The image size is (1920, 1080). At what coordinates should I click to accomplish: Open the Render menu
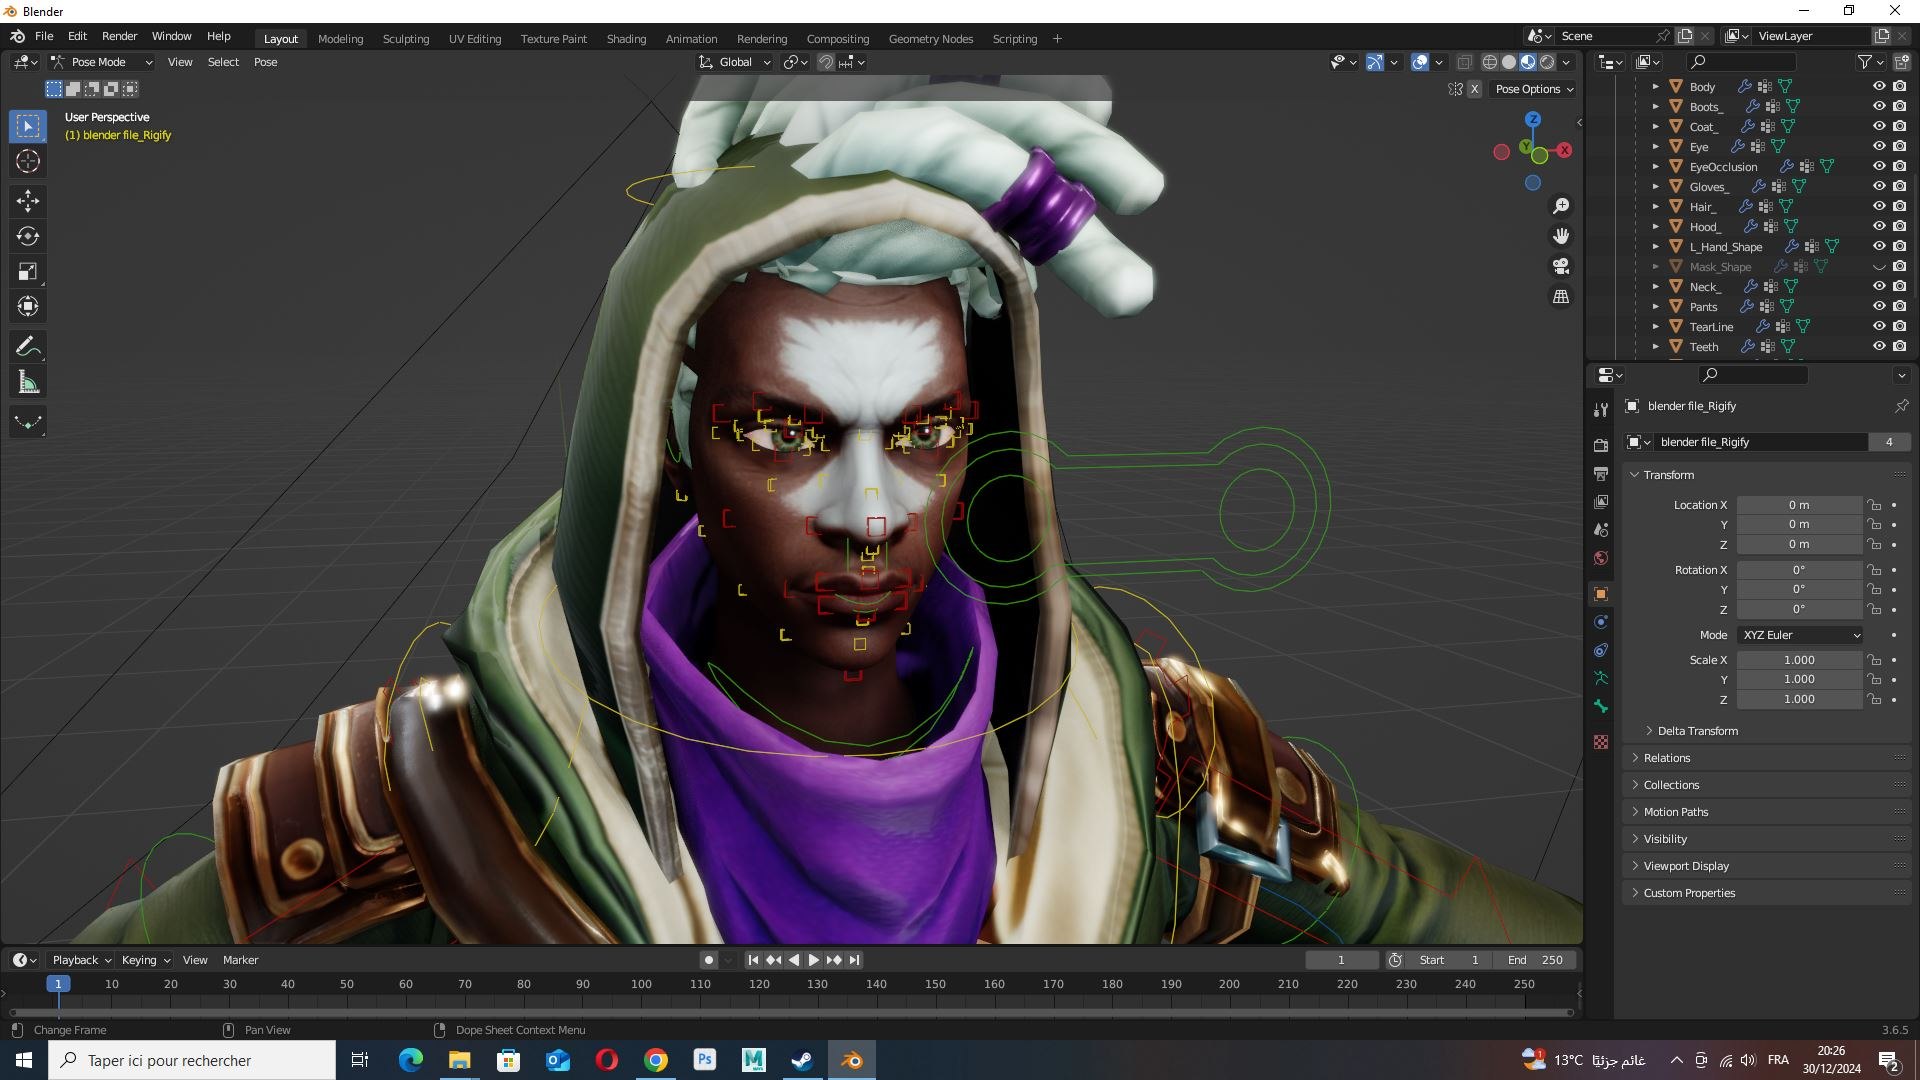[x=119, y=36]
